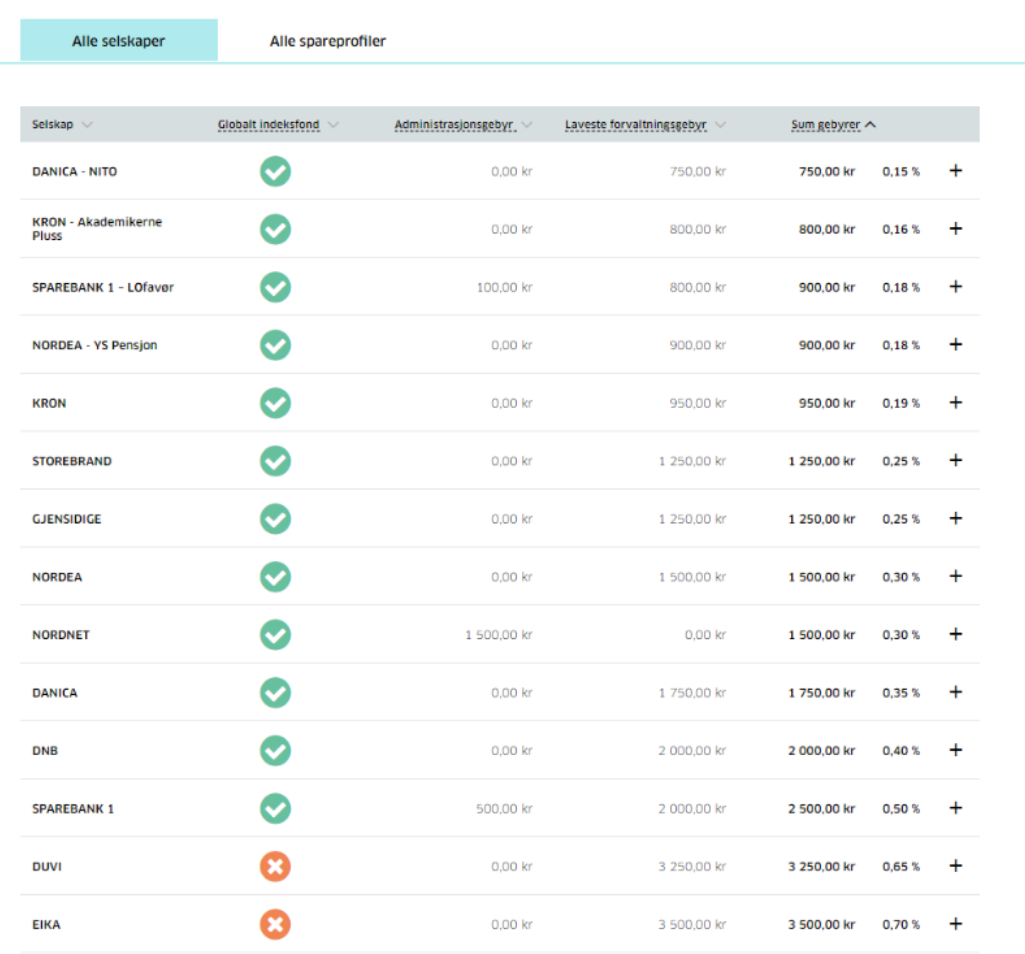This screenshot has width=1025, height=954.
Task: Click the green checkmark for NORDNET
Action: [x=275, y=634]
